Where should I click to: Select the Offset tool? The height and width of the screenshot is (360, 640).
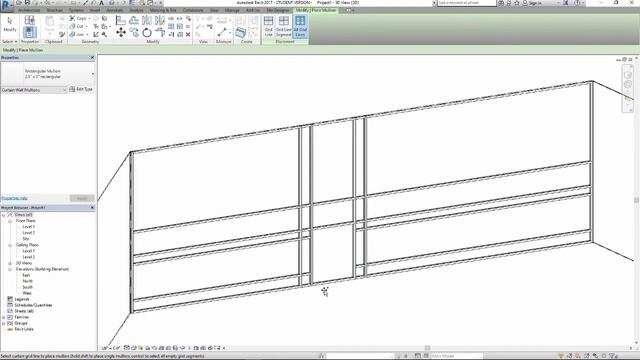coord(134,20)
